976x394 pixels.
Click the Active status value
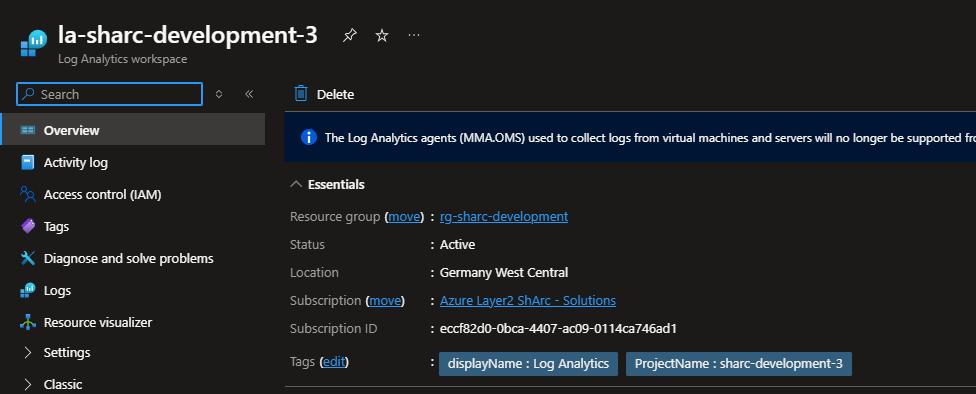[458, 245]
